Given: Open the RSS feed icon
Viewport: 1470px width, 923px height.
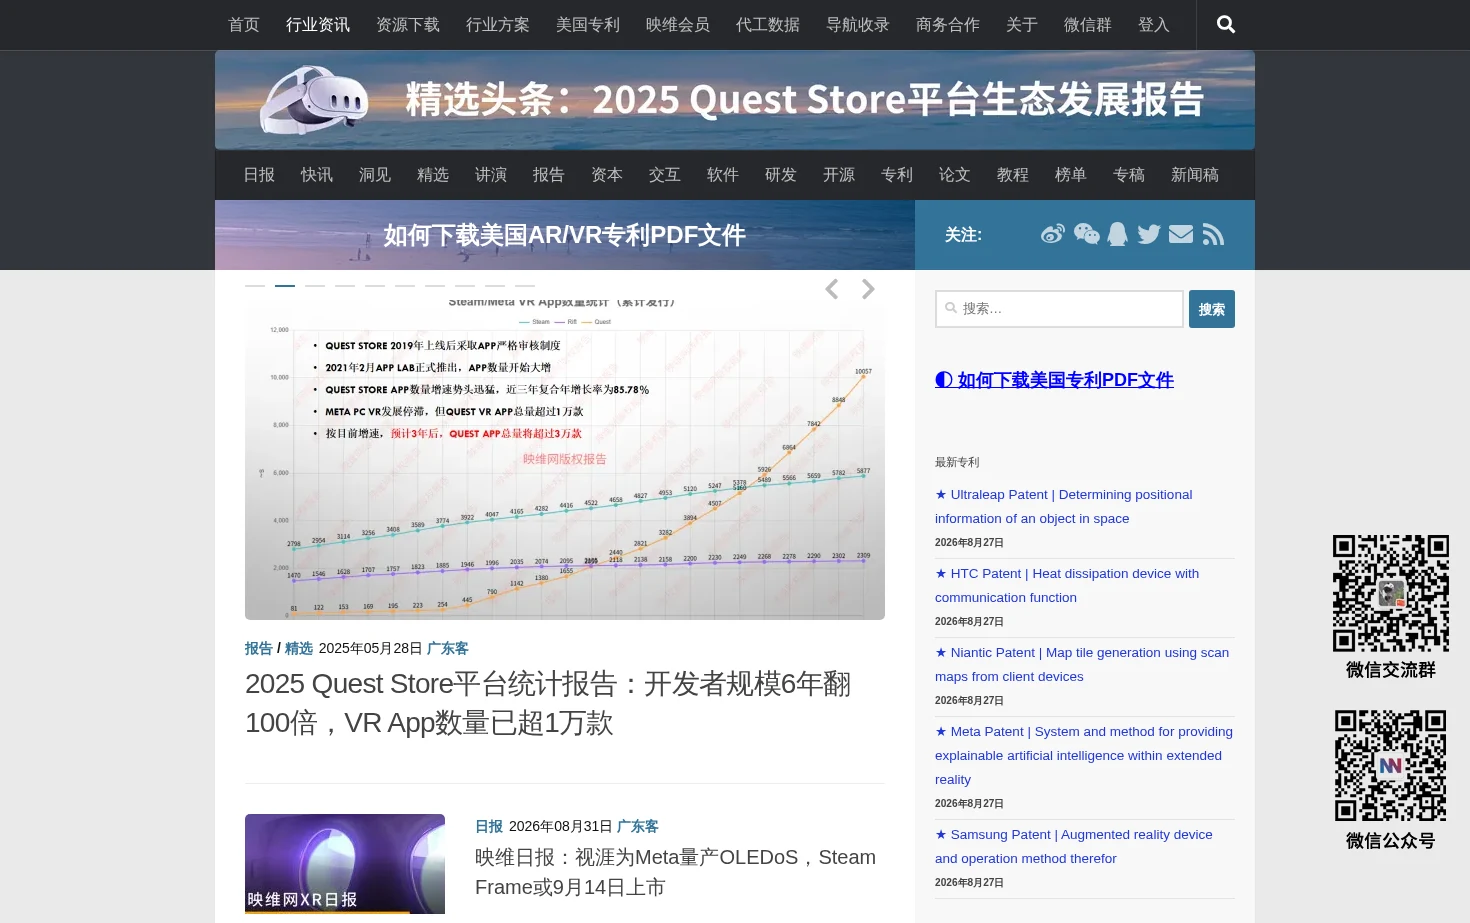Looking at the screenshot, I should pos(1213,234).
